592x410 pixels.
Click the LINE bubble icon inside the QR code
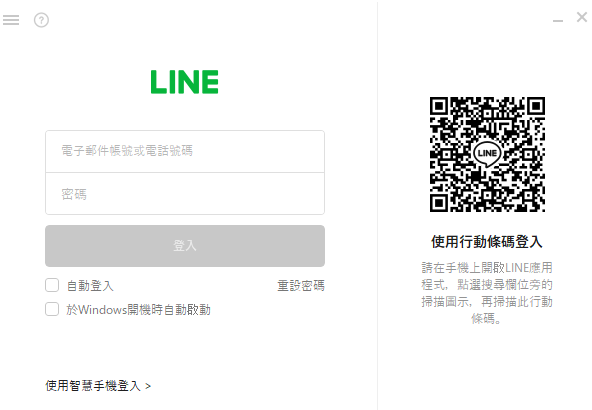[x=487, y=154]
